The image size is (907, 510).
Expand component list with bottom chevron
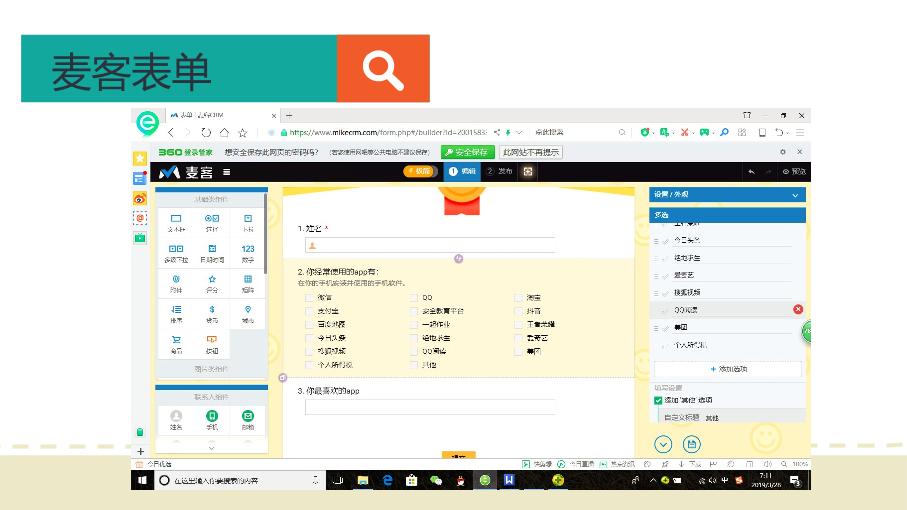(x=211, y=448)
